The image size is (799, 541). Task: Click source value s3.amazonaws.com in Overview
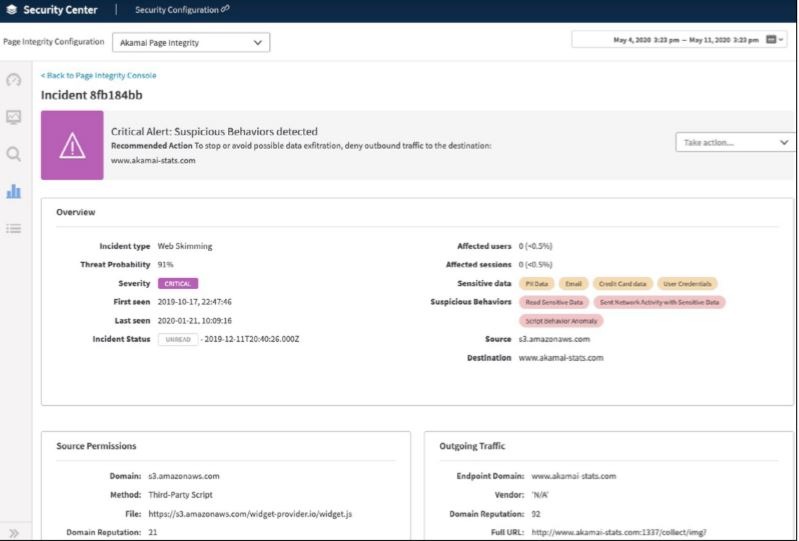pyautogui.click(x=554, y=339)
